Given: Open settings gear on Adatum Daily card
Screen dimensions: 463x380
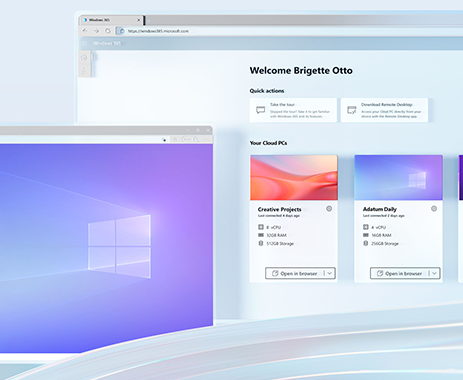Looking at the screenshot, I should point(434,209).
